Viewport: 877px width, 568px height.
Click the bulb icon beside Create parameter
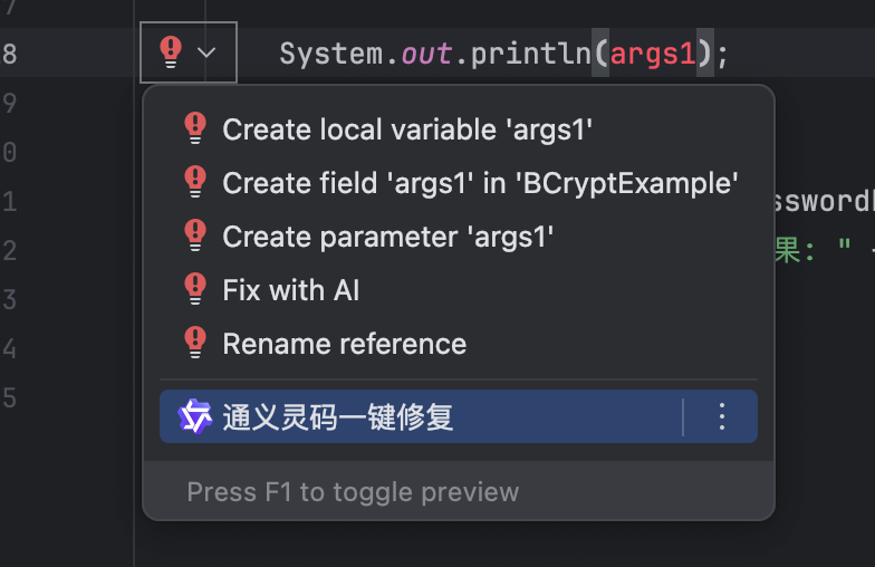pyautogui.click(x=195, y=235)
